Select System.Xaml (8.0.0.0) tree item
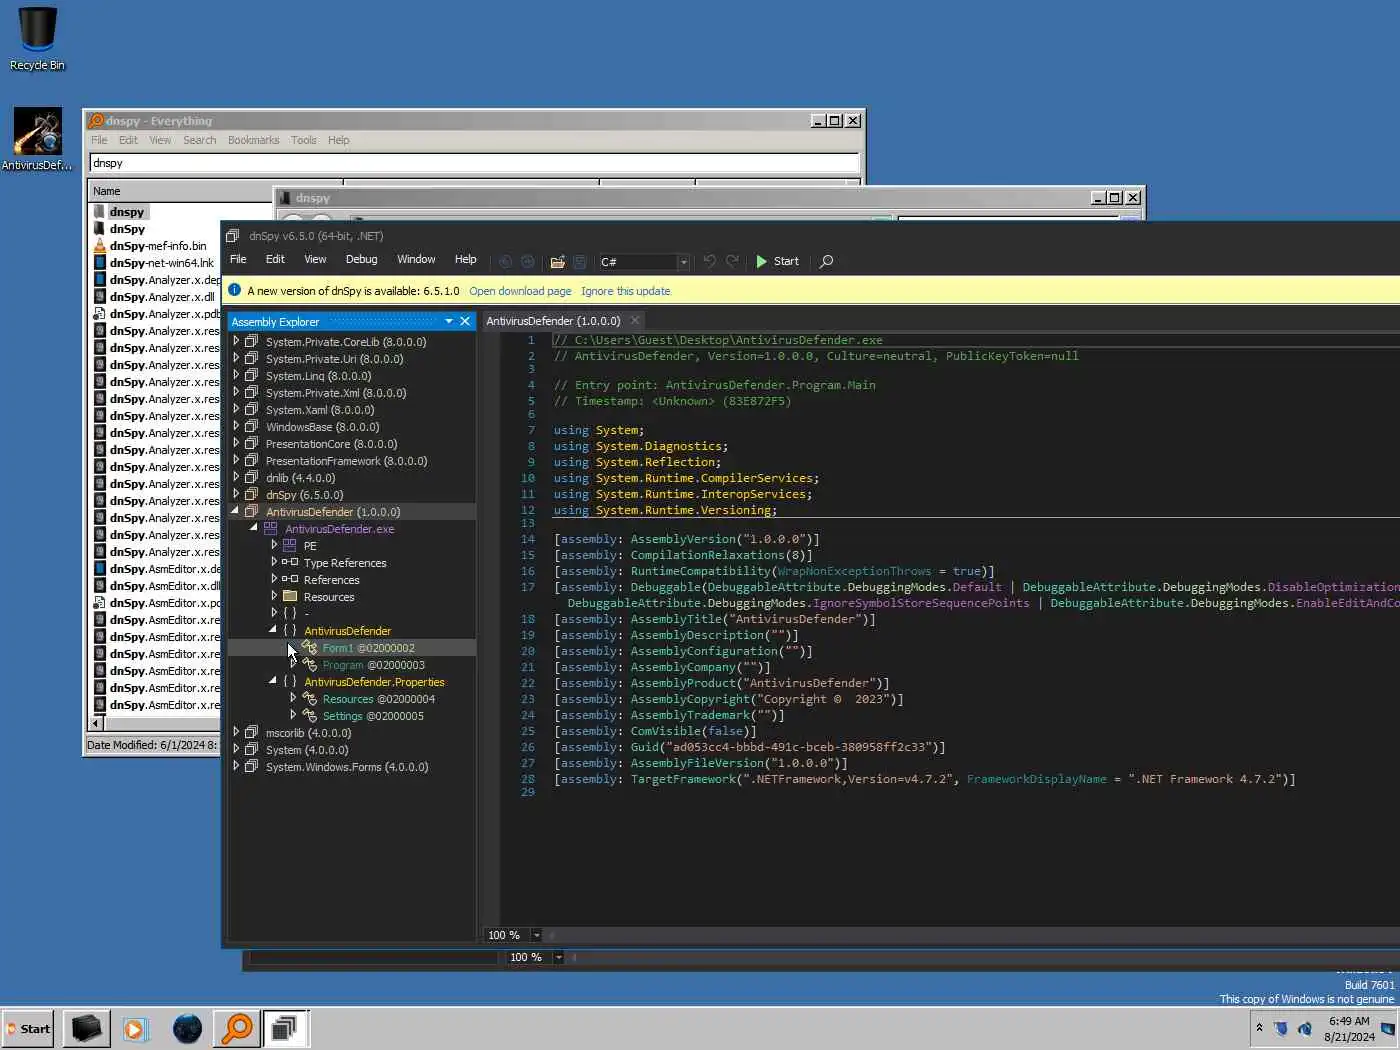Screen dimensions: 1400x1050 tap(319, 410)
